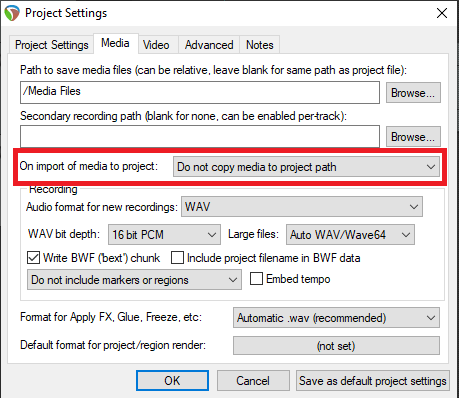
Task: Click the secondary recording path field
Action: click(200, 136)
